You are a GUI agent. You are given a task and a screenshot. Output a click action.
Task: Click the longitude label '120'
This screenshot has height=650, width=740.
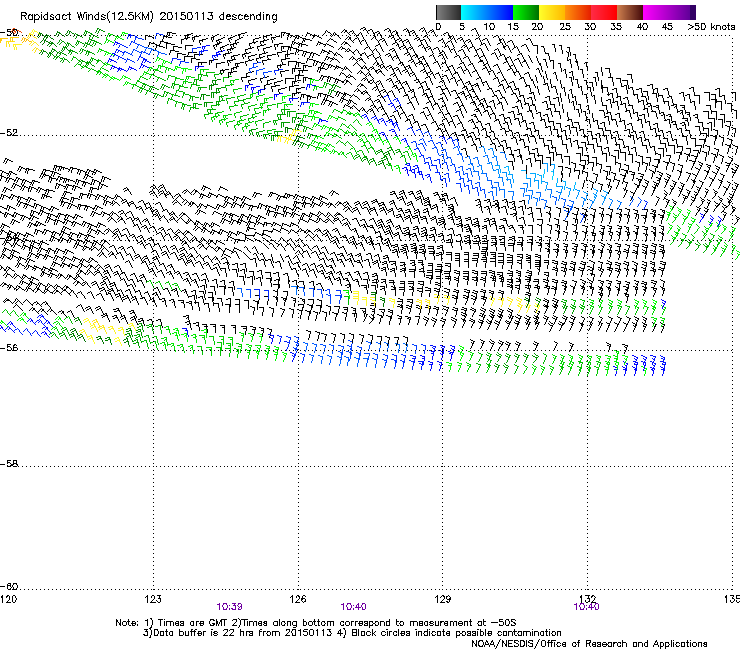(x=8, y=599)
